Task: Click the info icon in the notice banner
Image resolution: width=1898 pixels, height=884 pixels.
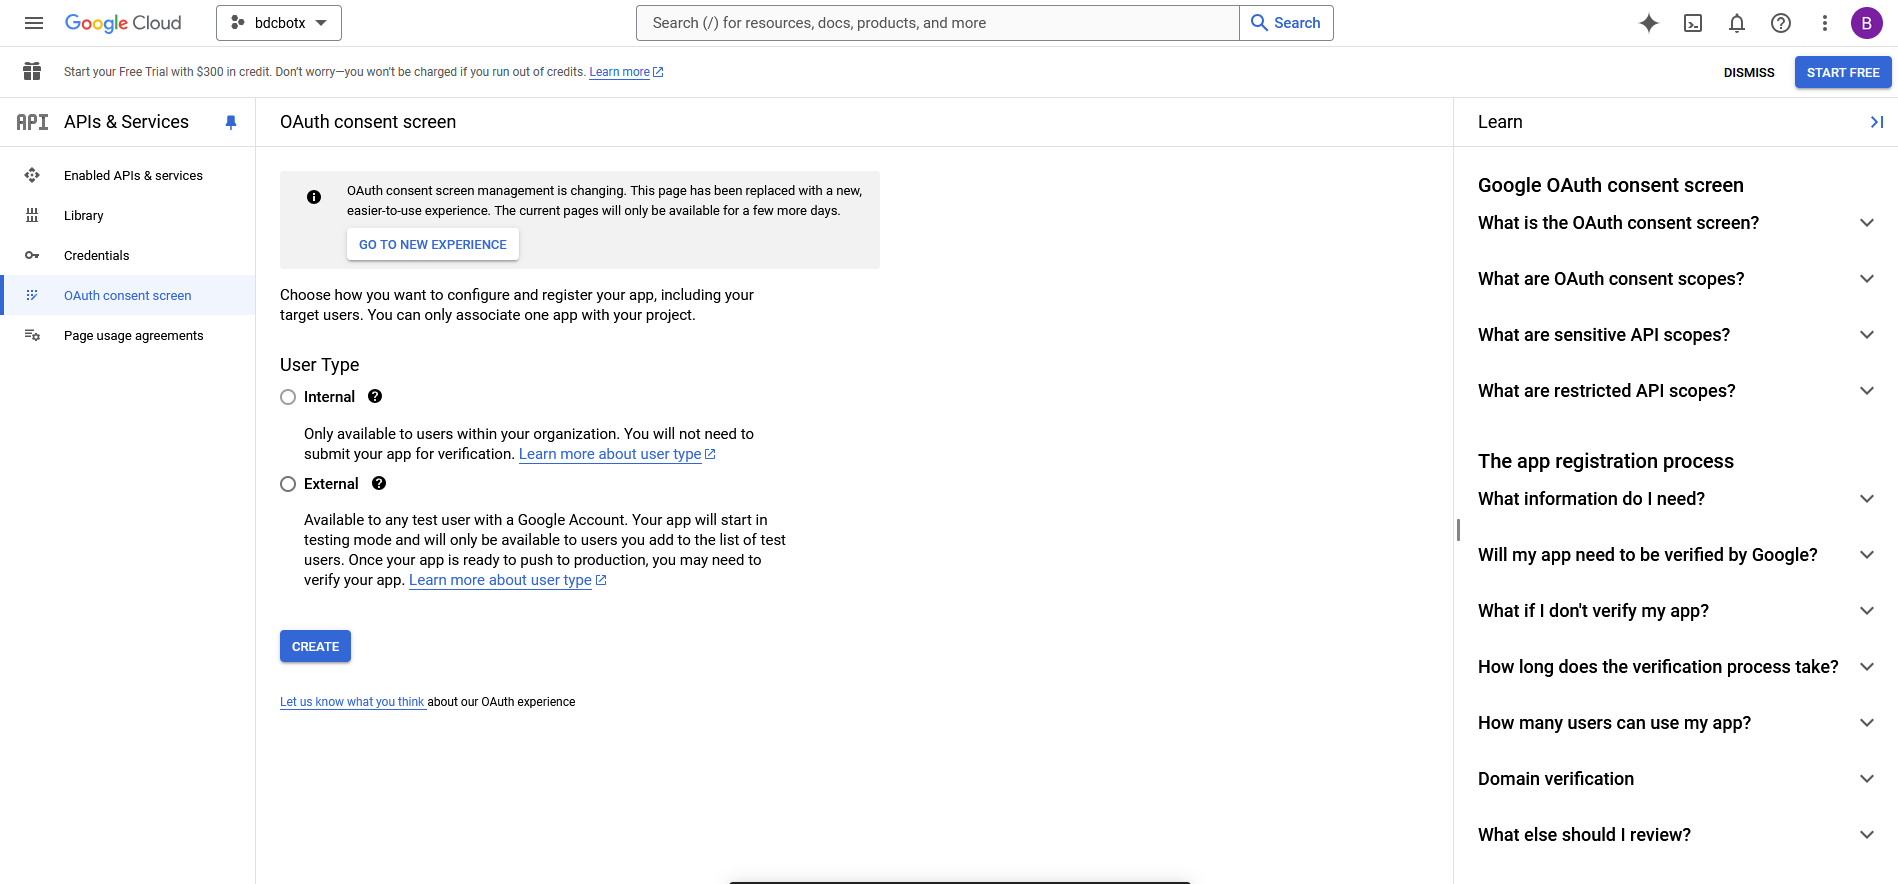Action: pyautogui.click(x=314, y=197)
